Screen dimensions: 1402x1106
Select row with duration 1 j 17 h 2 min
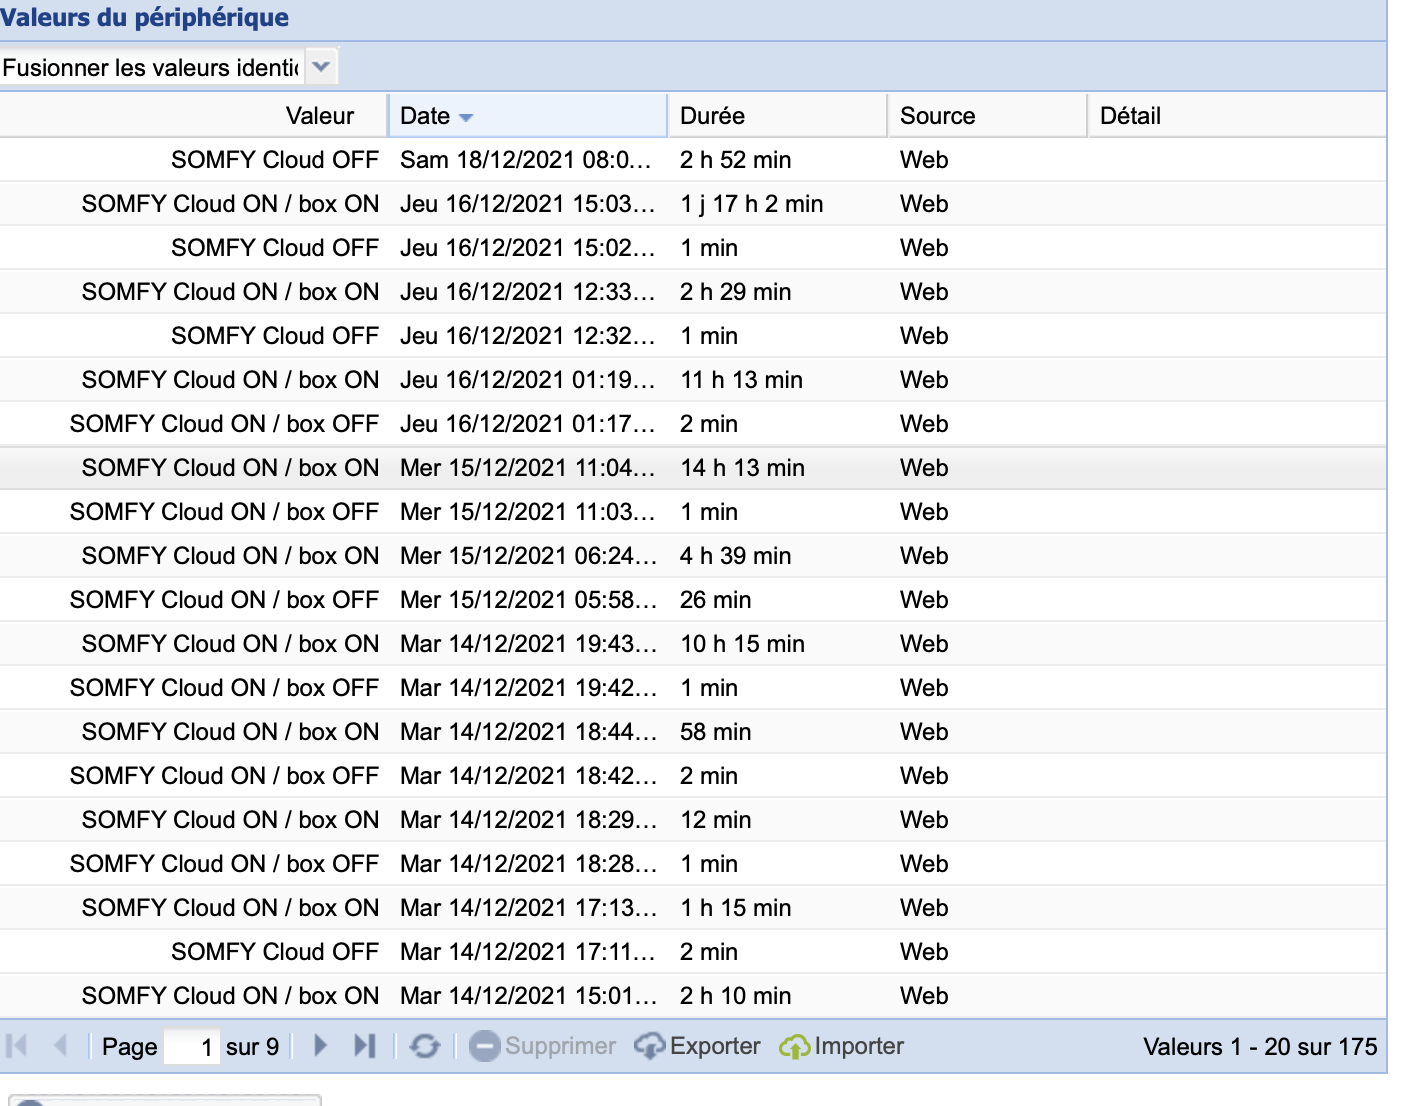tap(693, 204)
